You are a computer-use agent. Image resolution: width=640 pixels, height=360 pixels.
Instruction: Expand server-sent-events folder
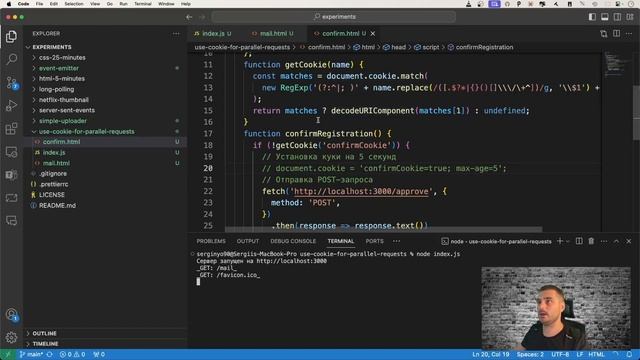(x=67, y=110)
